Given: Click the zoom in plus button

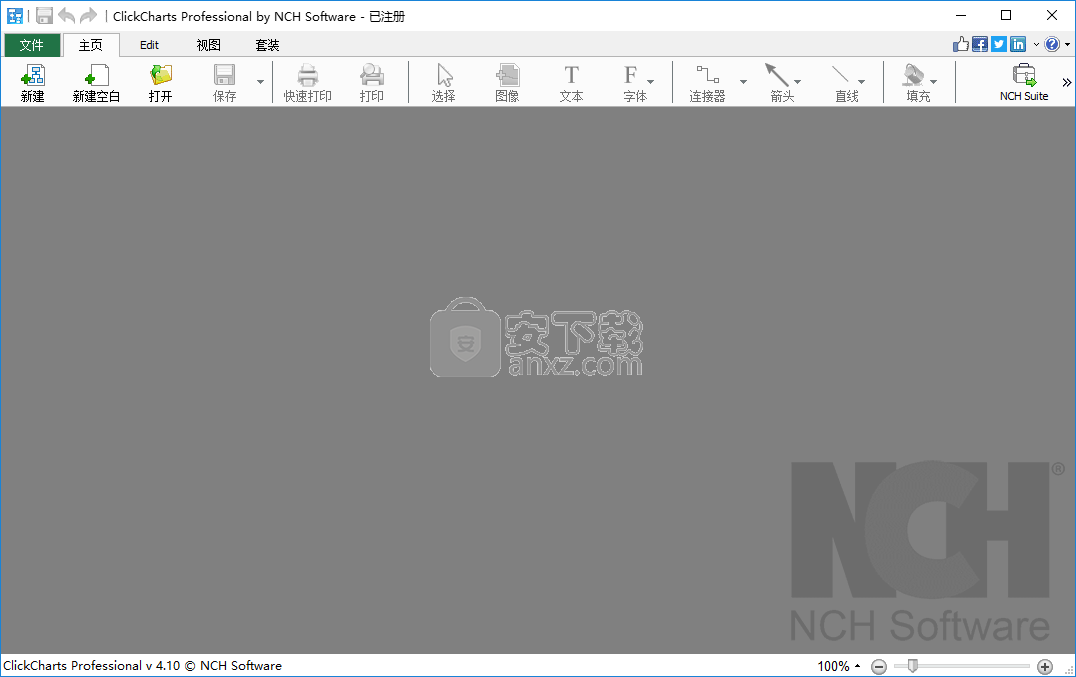Looking at the screenshot, I should pos(1044,666).
